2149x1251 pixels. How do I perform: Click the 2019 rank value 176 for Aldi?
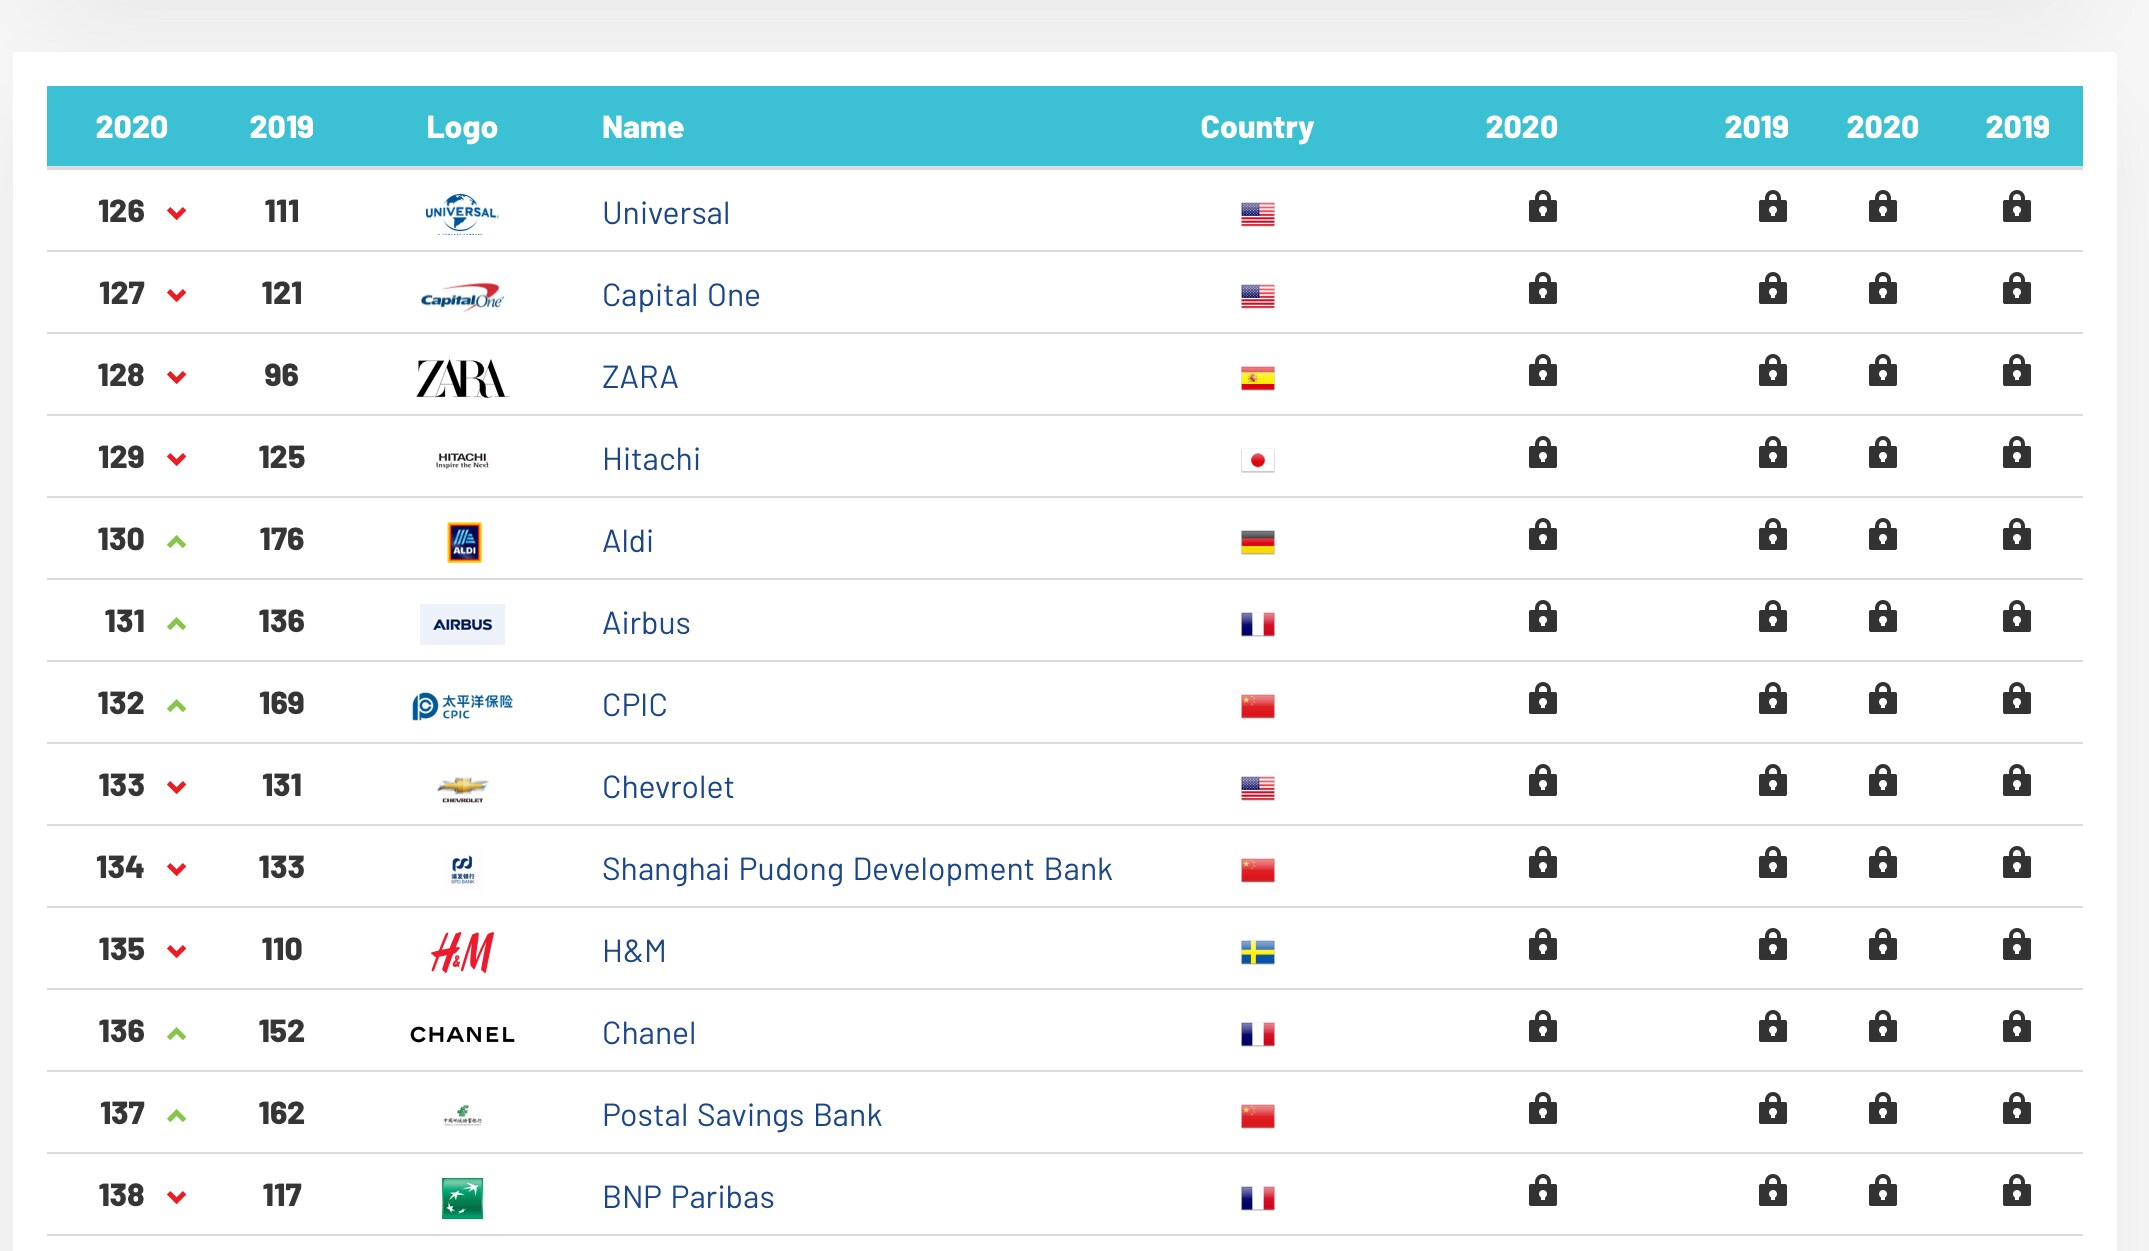(282, 540)
